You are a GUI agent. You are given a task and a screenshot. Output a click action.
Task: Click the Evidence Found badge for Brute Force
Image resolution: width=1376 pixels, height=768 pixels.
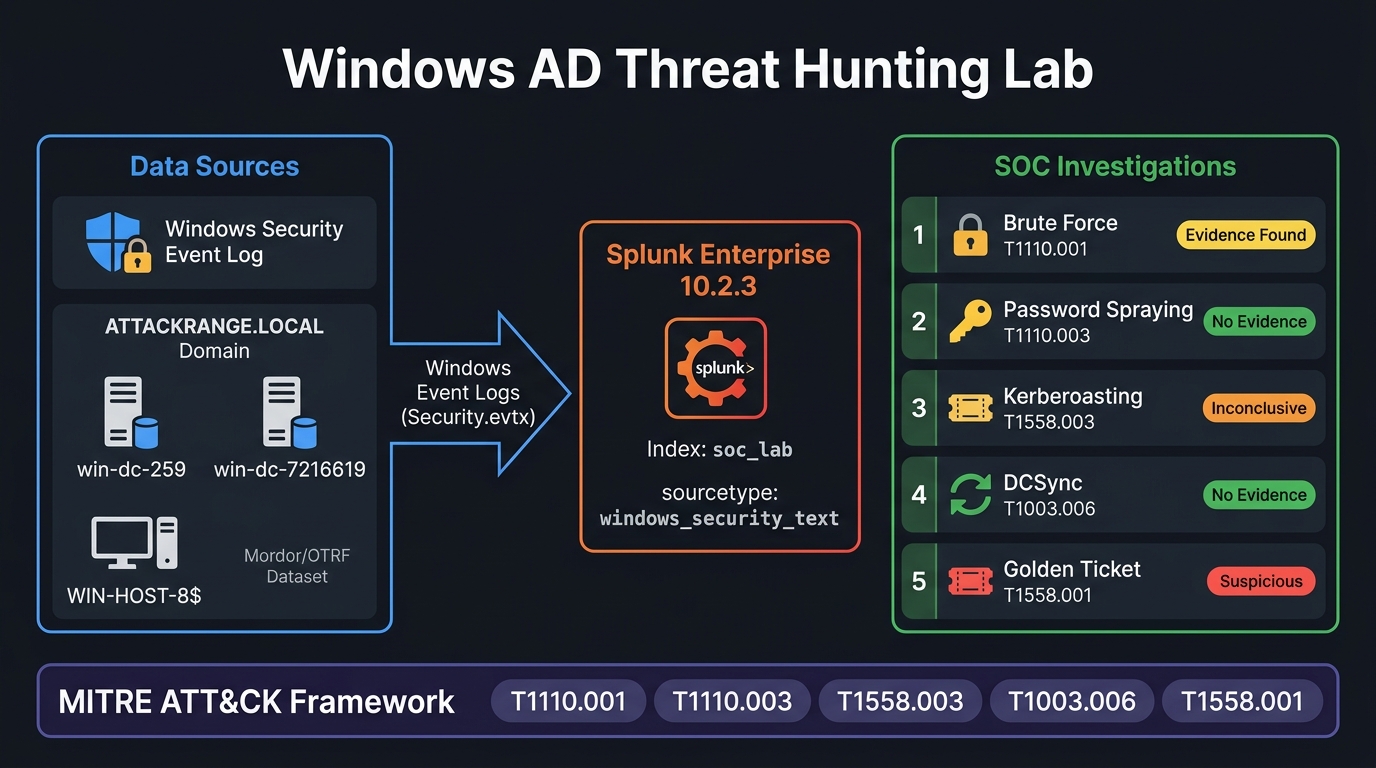(x=1246, y=235)
